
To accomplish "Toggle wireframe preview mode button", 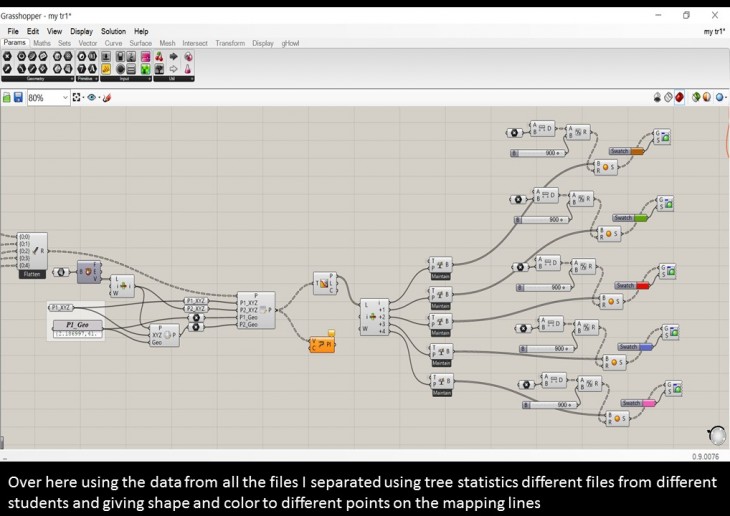I will 668,98.
